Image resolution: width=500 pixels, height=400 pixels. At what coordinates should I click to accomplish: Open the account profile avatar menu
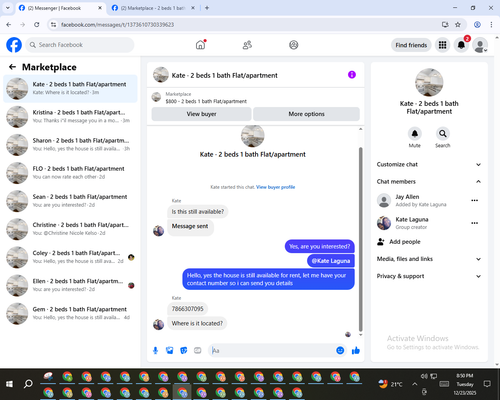click(x=480, y=45)
